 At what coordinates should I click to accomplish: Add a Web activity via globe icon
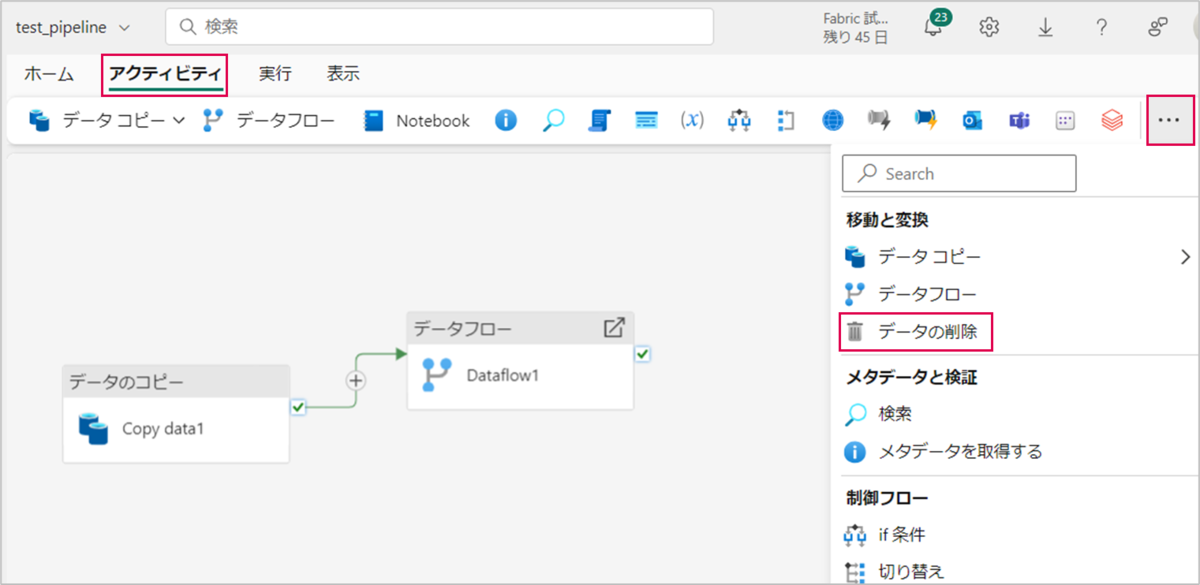(x=833, y=121)
